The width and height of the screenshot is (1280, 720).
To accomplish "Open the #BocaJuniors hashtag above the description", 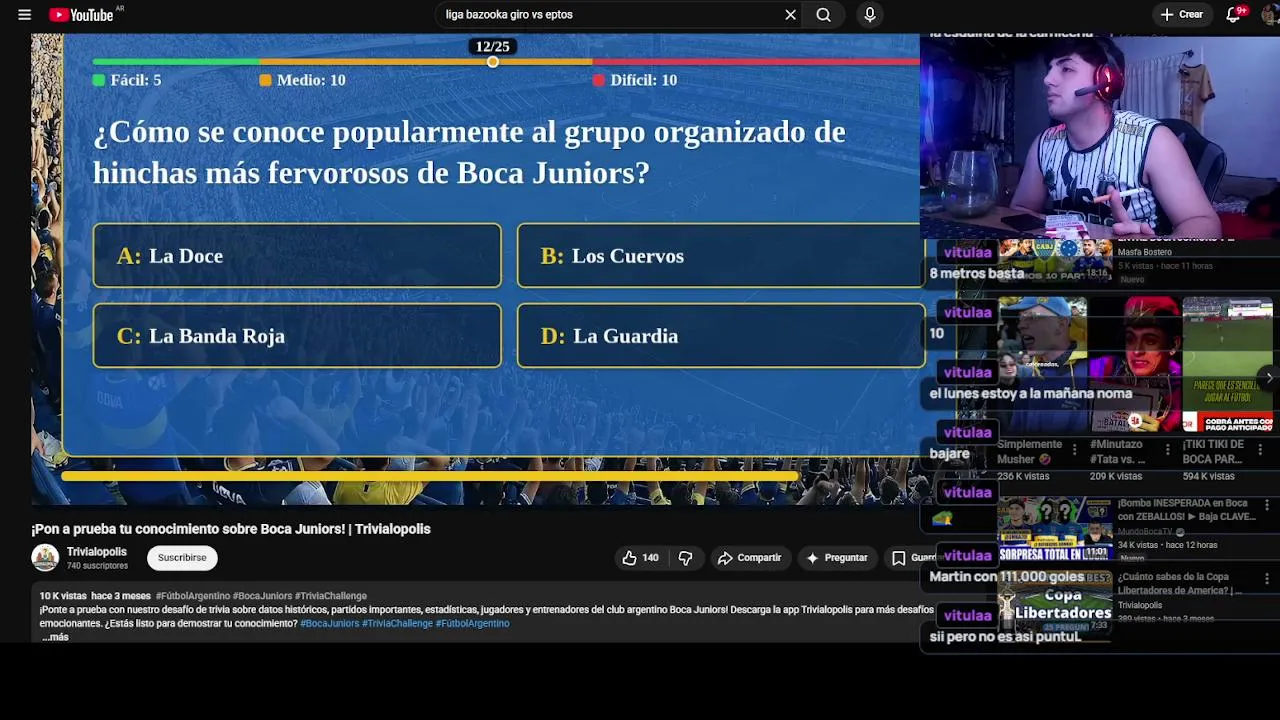I will coord(262,596).
